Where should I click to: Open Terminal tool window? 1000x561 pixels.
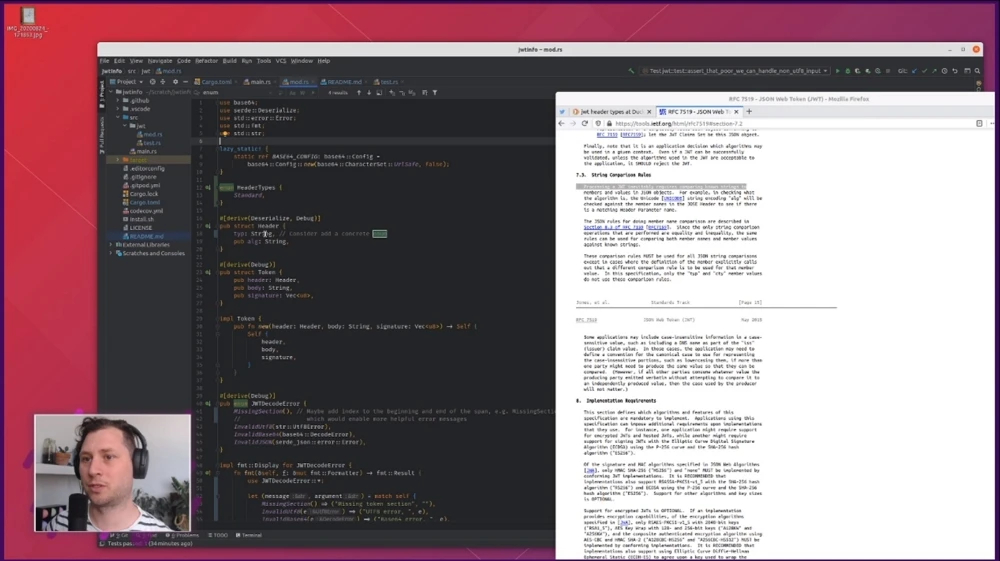[249, 535]
